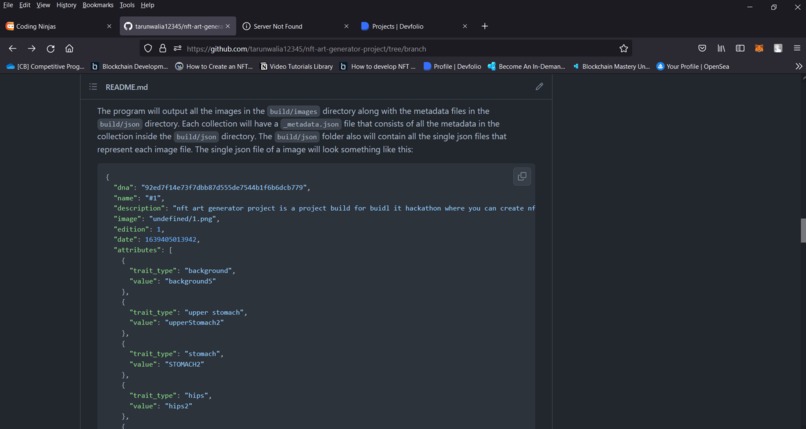Click the page vertical scrollbar thumb
The height and width of the screenshot is (429, 806).
click(x=803, y=230)
